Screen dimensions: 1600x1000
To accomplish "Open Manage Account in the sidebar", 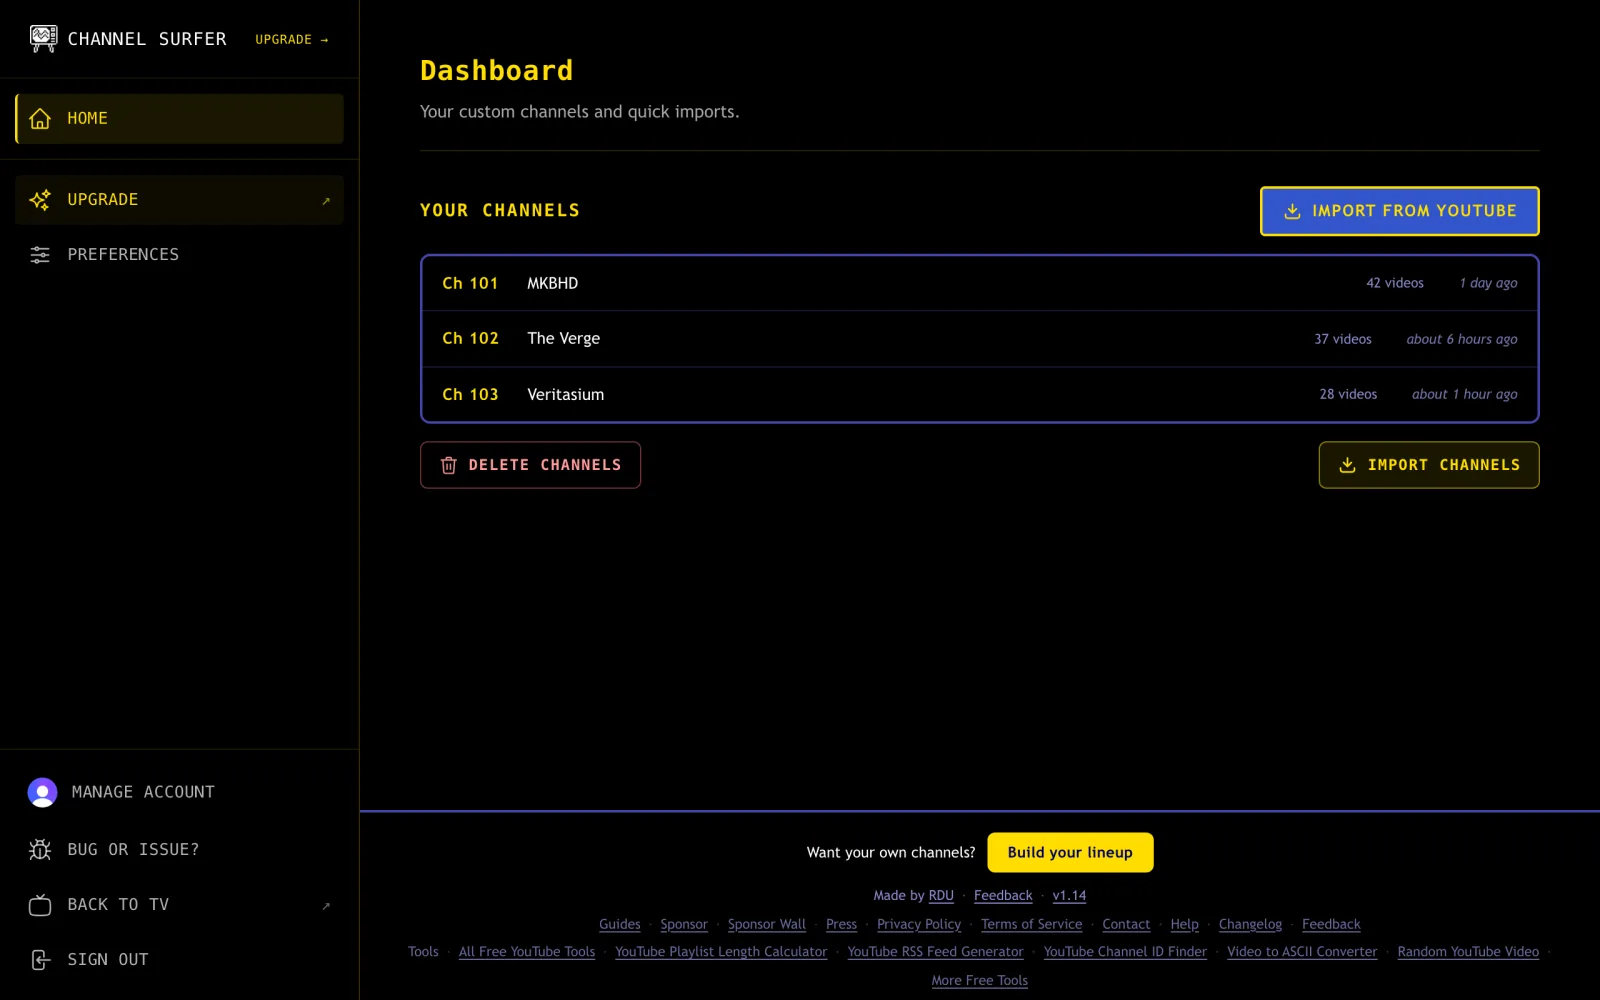I will point(180,792).
